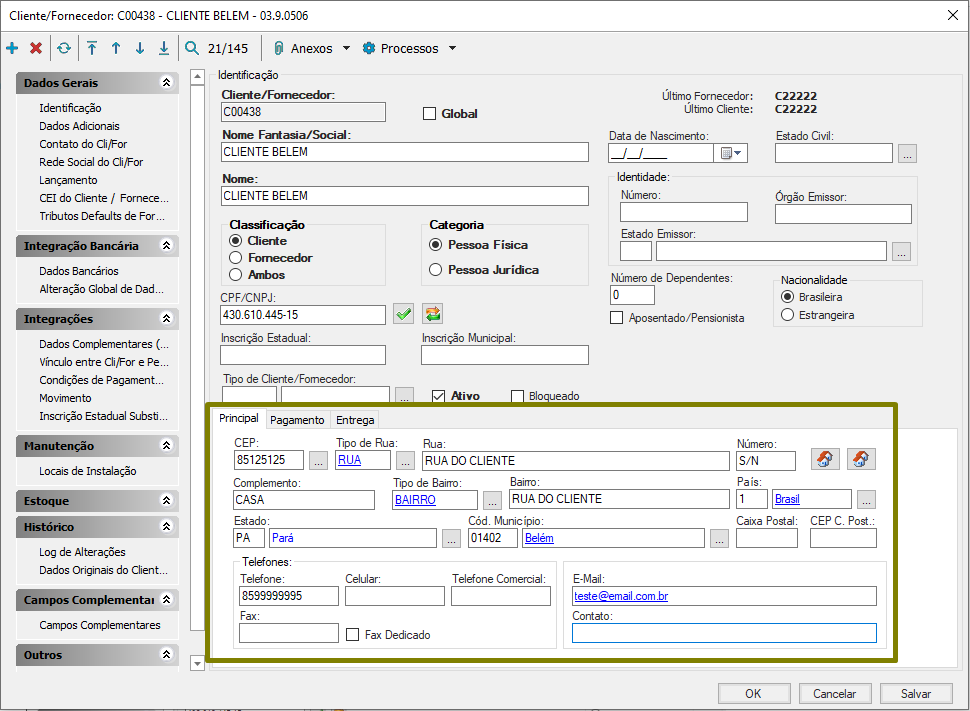The height and width of the screenshot is (711, 970).
Task: Click the Brasil country link
Action: tap(787, 499)
